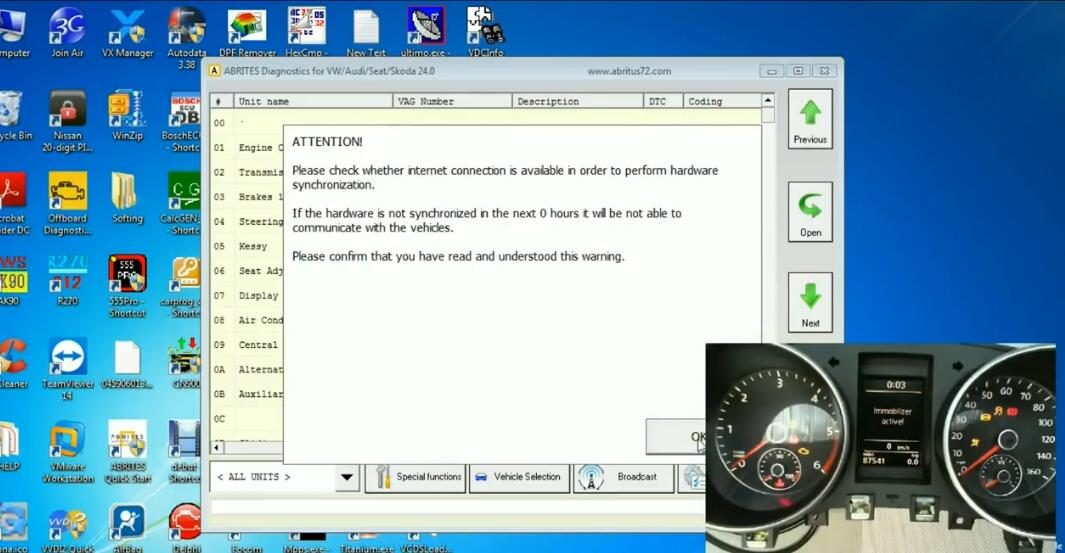Viewport: 1065px width, 553px height.
Task: Click the Previous arrow button
Action: [810, 120]
